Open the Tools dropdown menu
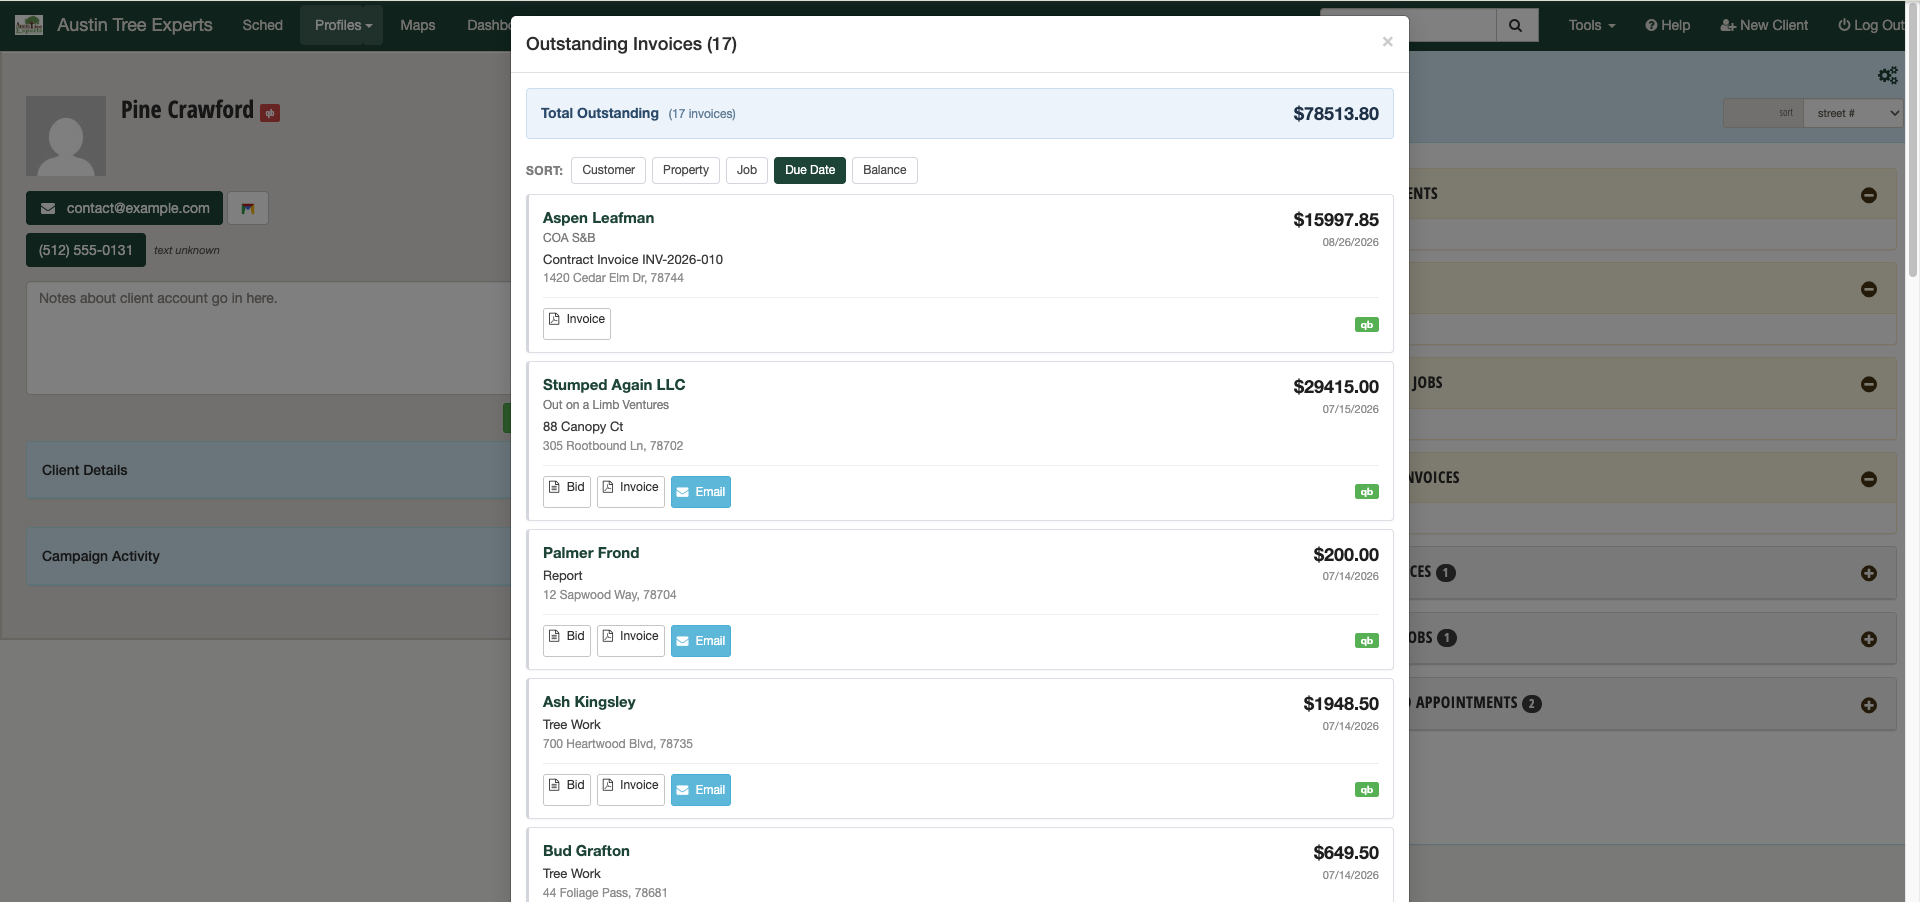 (x=1591, y=25)
